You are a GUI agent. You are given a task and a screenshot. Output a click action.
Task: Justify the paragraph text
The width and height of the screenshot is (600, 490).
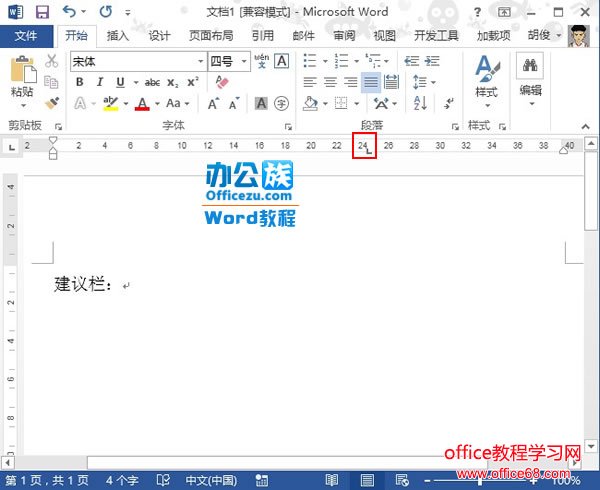click(x=371, y=82)
